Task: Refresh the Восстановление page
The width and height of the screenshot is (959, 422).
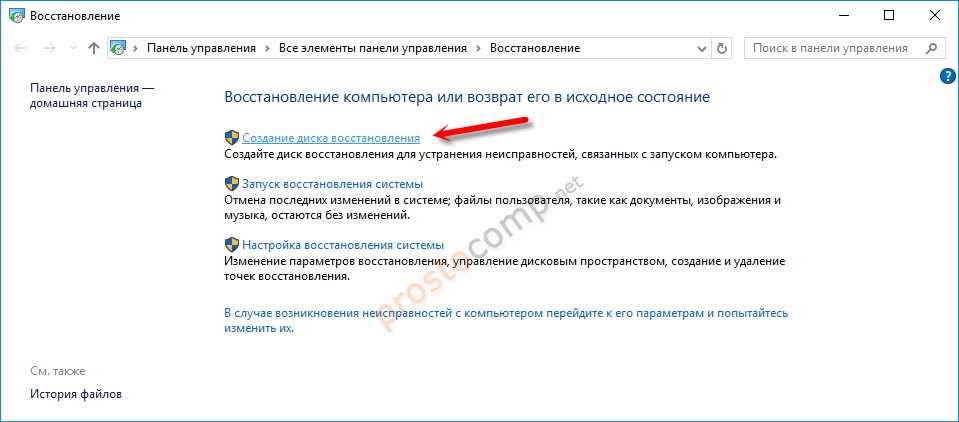Action: [721, 48]
